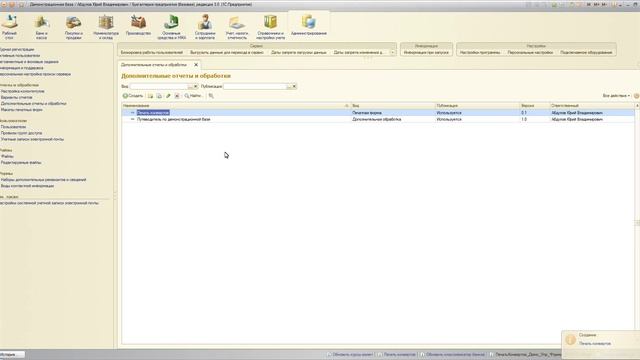This screenshot has width=640, height=360.
Task: Click the help icon beside Все действия
Action: pos(636,96)
